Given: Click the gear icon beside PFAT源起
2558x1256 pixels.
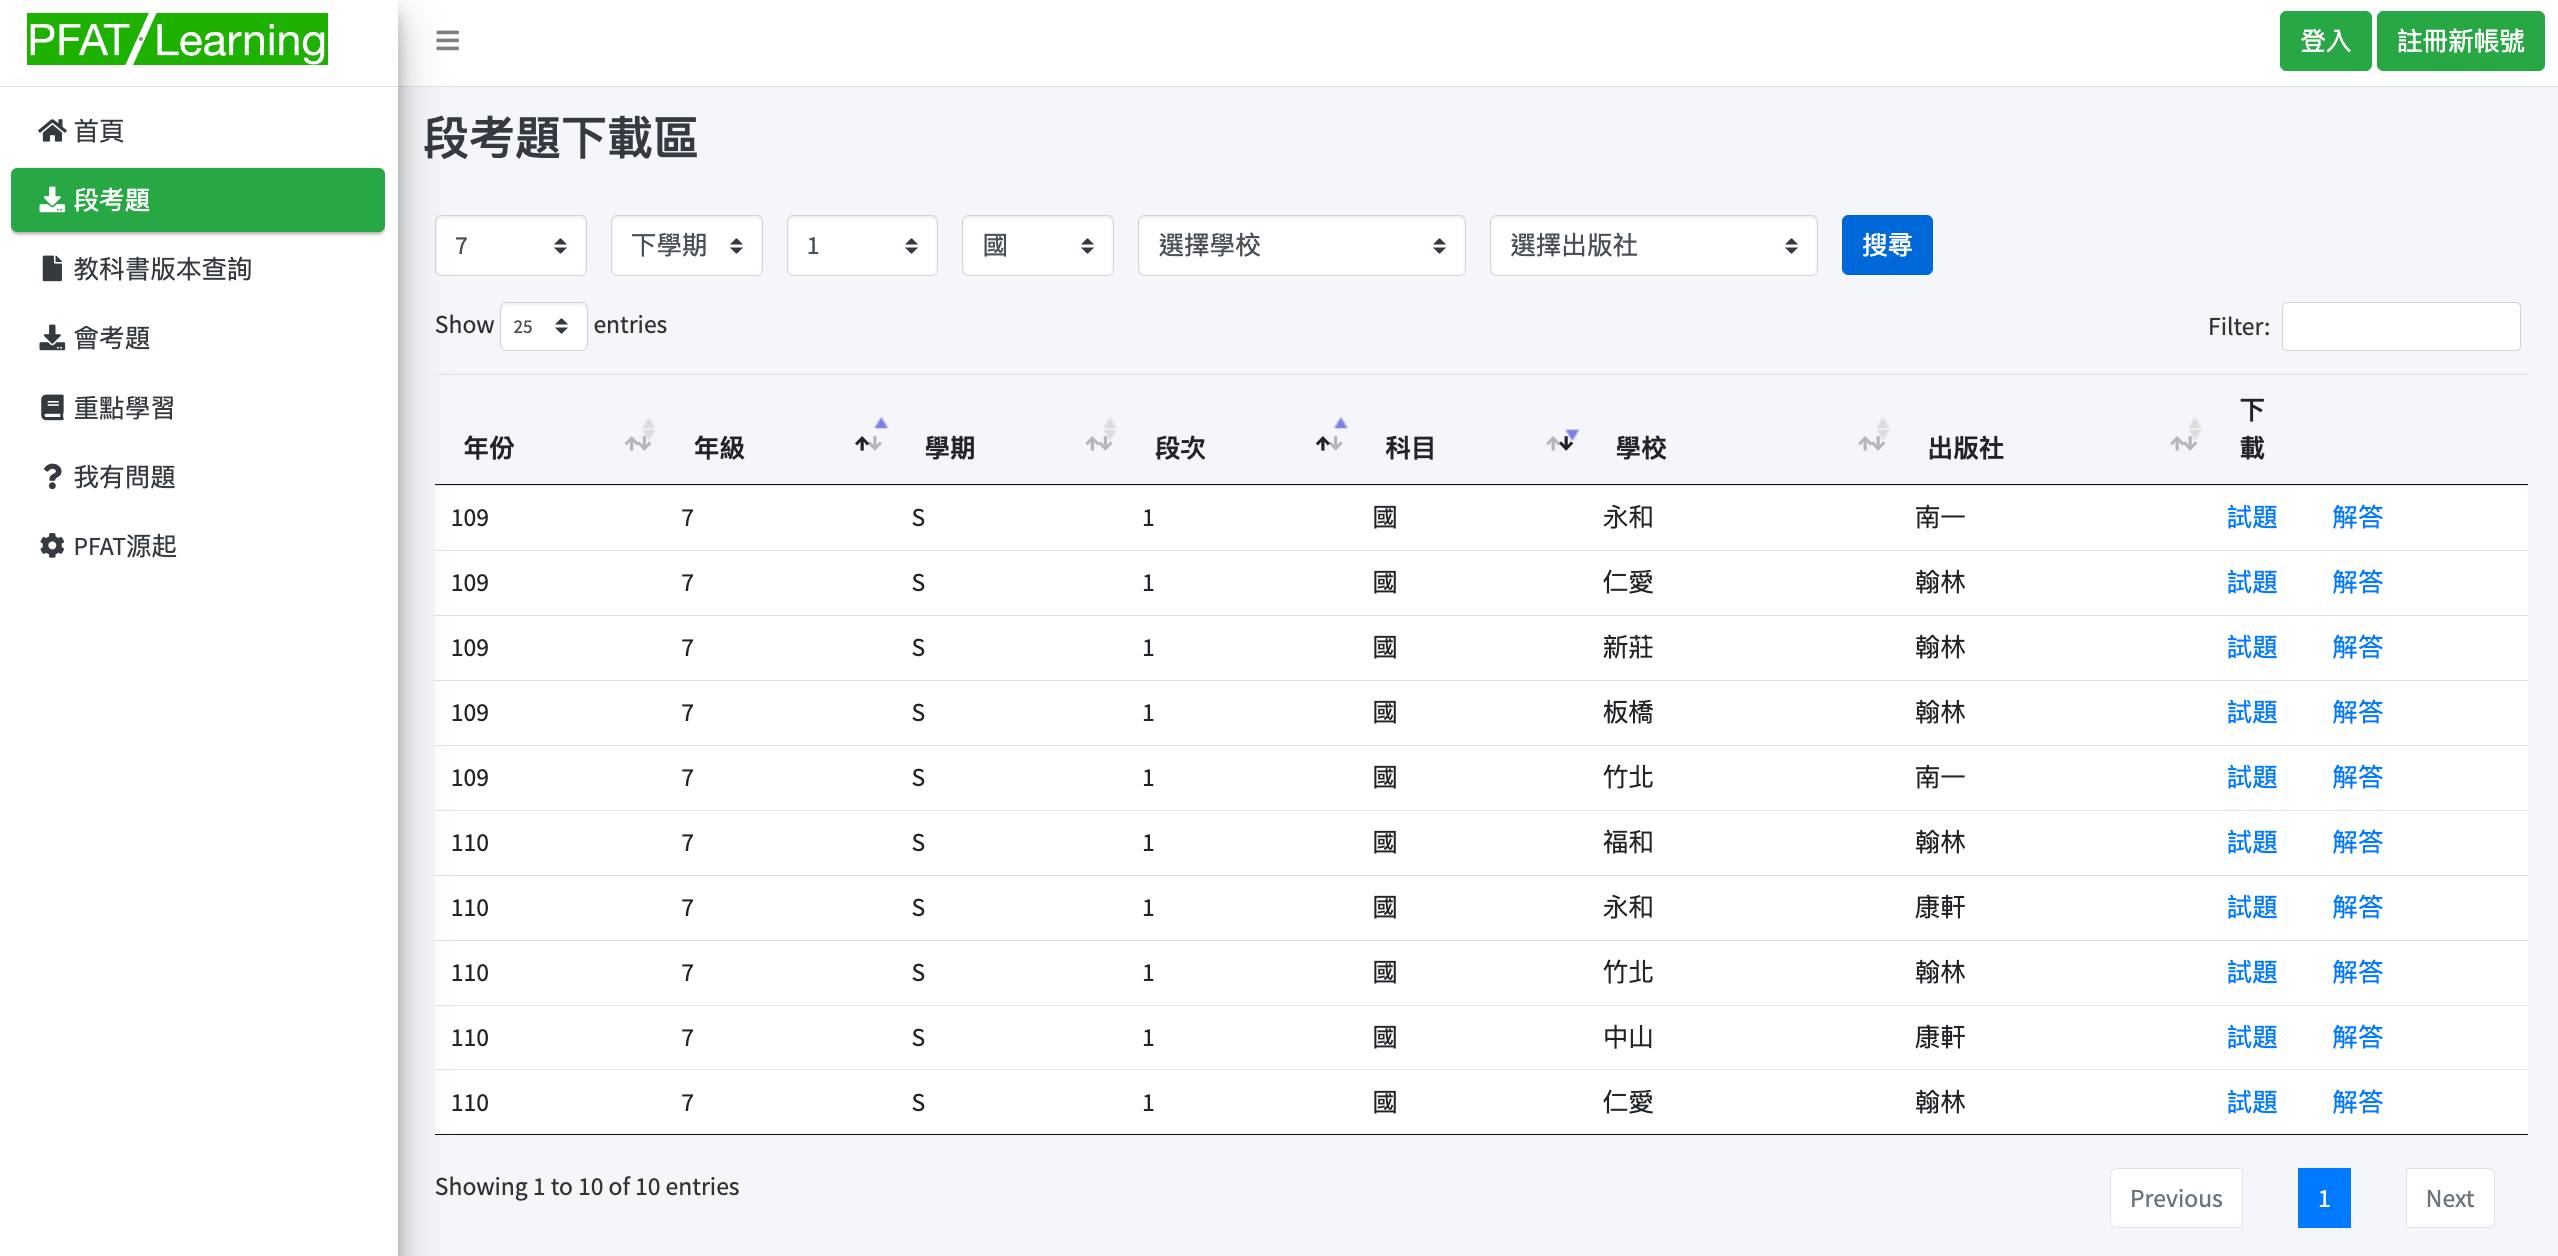Looking at the screenshot, I should pyautogui.click(x=52, y=545).
